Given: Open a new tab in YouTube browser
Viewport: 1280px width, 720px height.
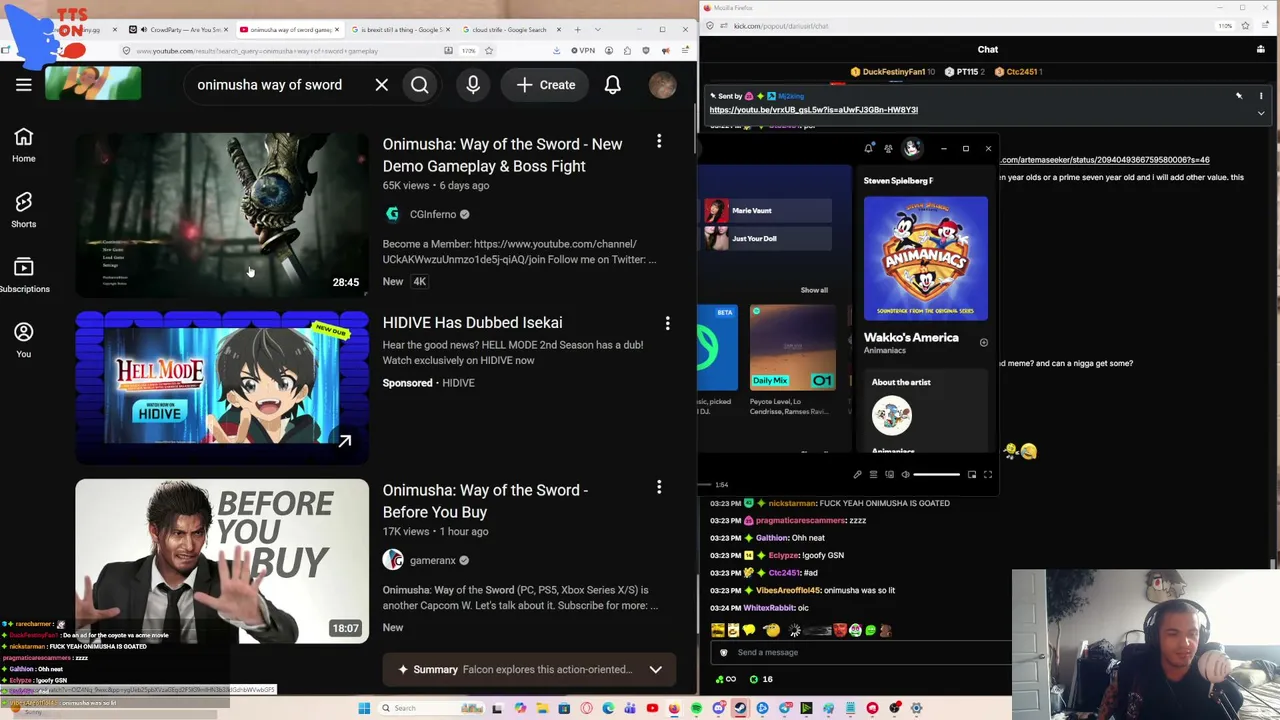Looking at the screenshot, I should [x=577, y=30].
